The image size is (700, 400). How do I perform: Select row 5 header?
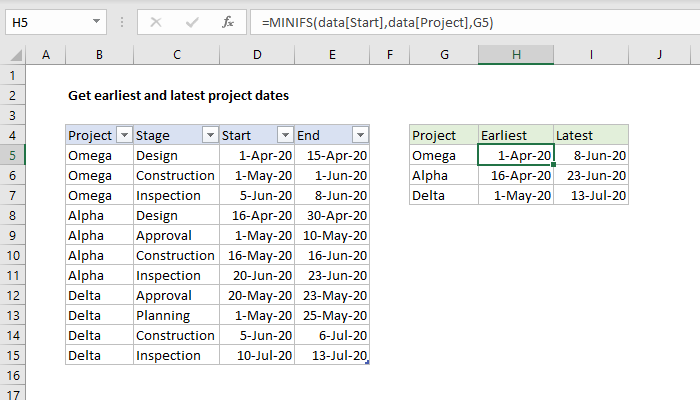(13, 155)
